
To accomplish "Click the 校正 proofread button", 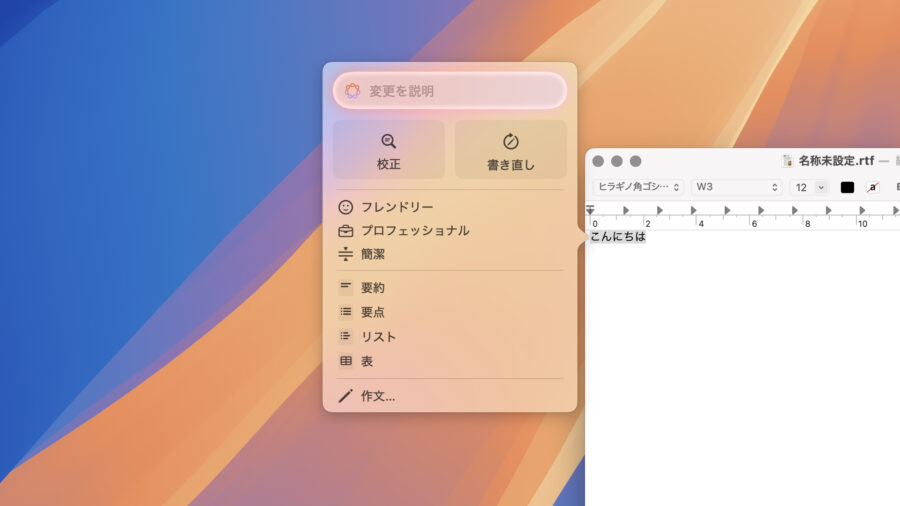I will point(389,150).
